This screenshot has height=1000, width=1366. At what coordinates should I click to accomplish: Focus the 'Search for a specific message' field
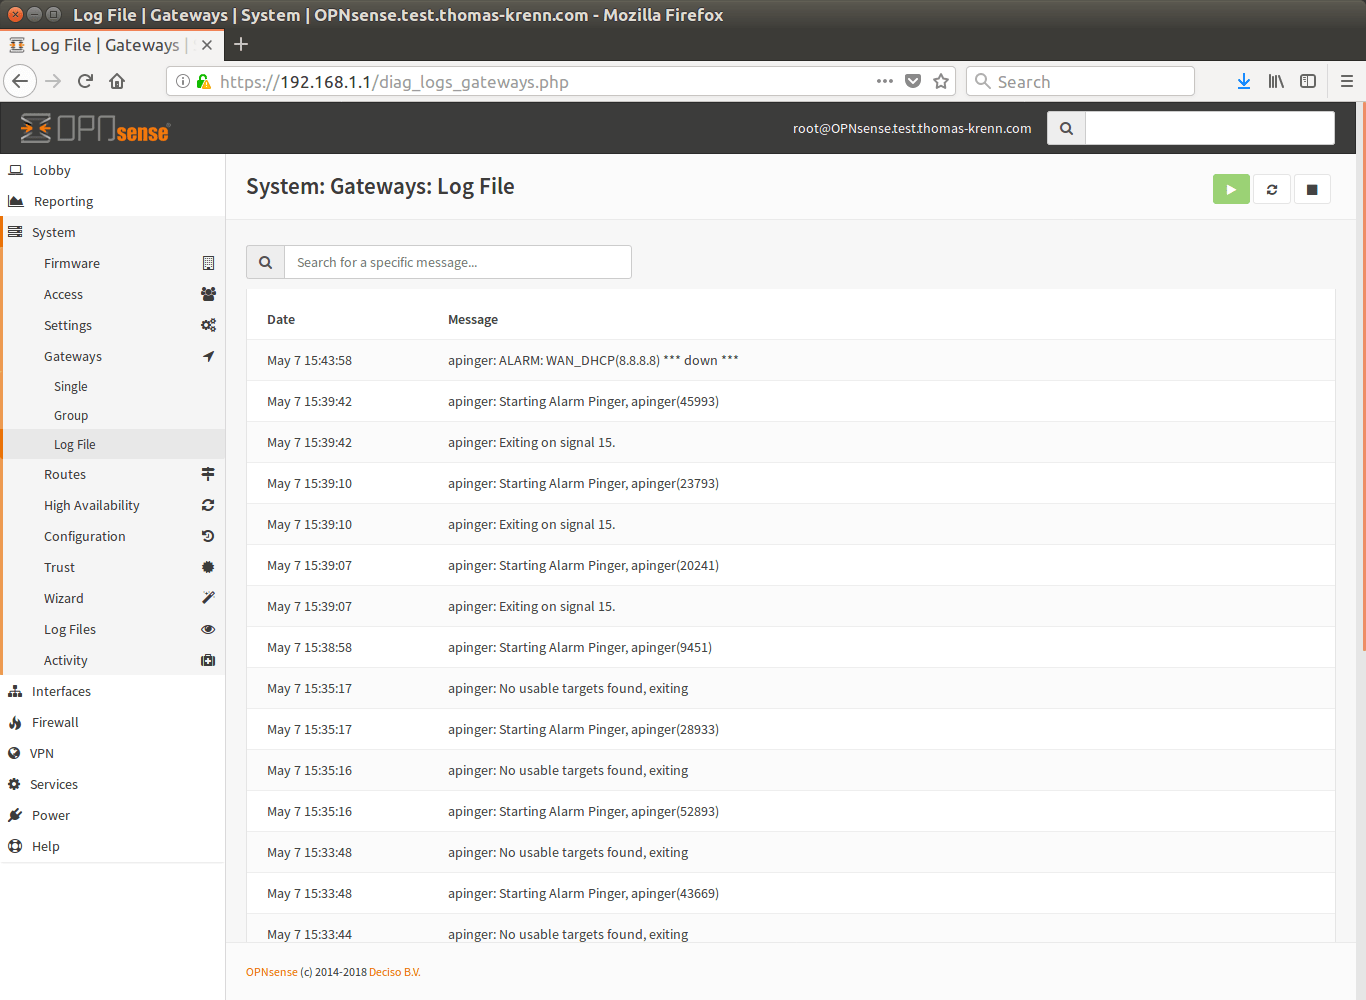(x=457, y=262)
